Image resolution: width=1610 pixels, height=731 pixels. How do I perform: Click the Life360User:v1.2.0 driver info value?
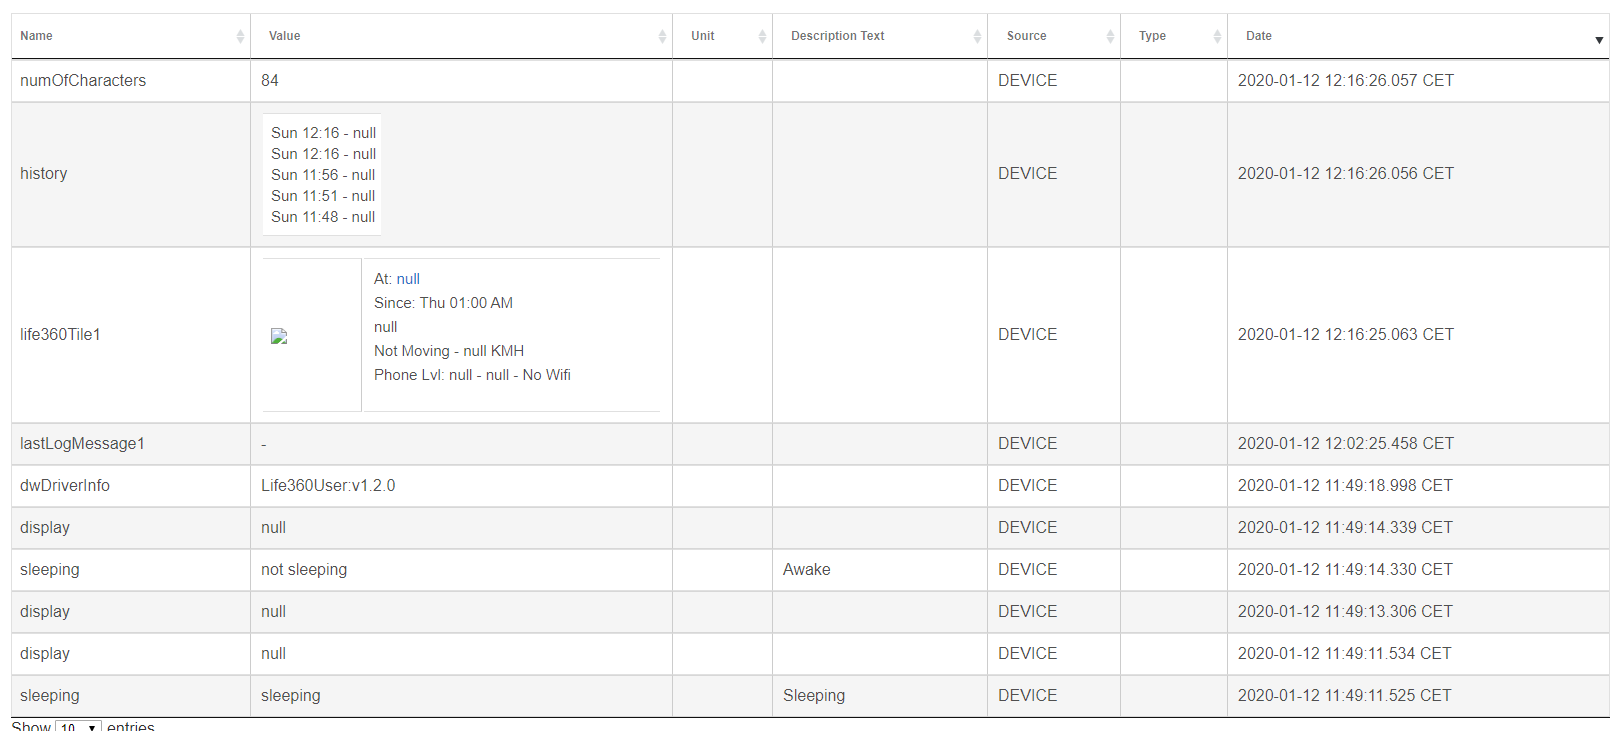pos(328,486)
